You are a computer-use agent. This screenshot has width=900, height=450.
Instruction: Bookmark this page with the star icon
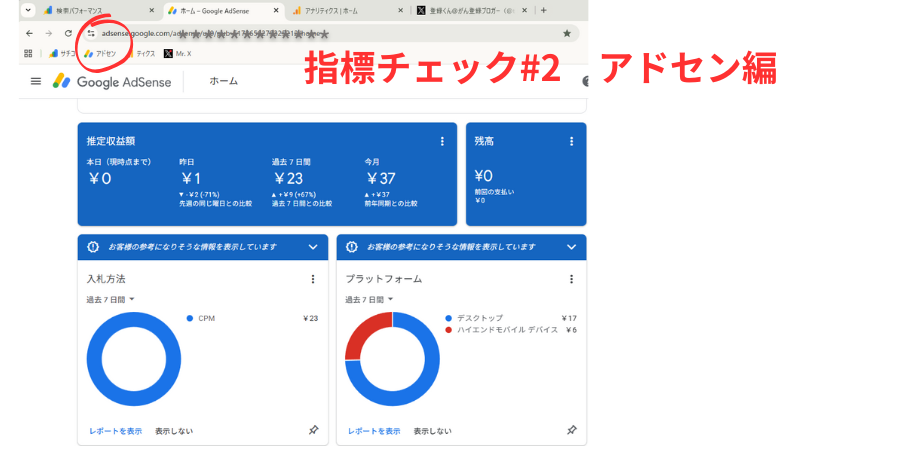(x=567, y=33)
